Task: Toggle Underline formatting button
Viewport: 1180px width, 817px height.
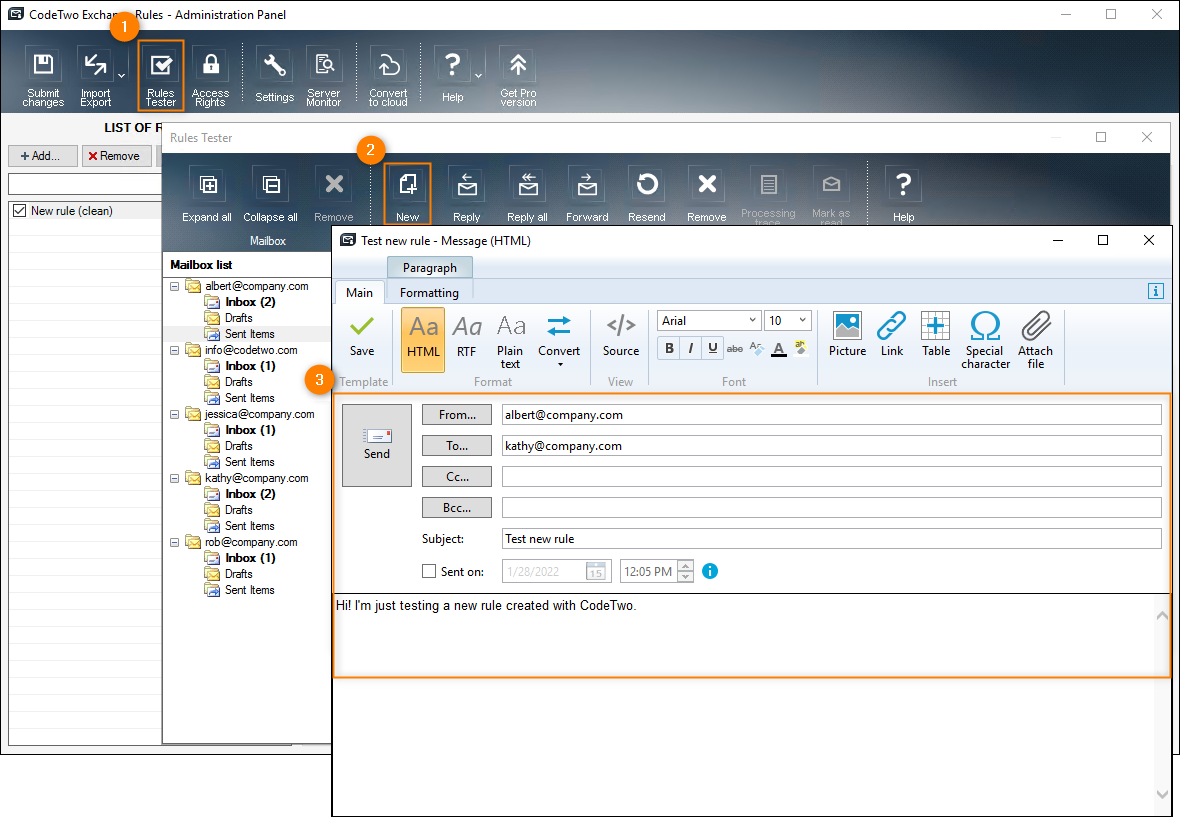Action: point(713,348)
